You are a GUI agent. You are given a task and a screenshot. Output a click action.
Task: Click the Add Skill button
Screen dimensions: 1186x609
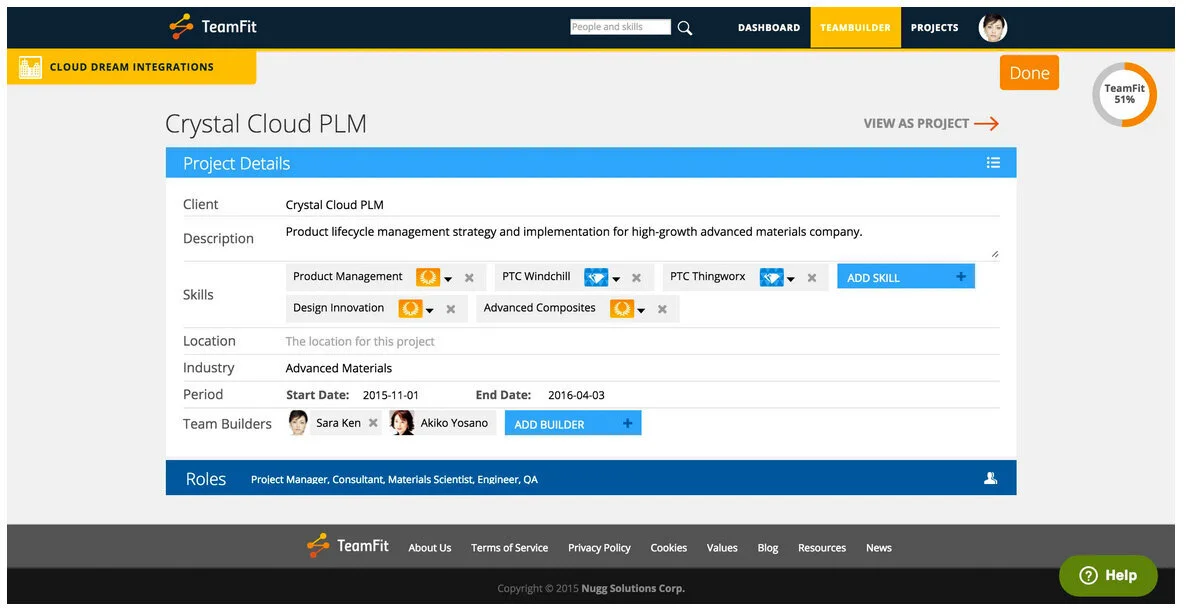click(x=905, y=277)
